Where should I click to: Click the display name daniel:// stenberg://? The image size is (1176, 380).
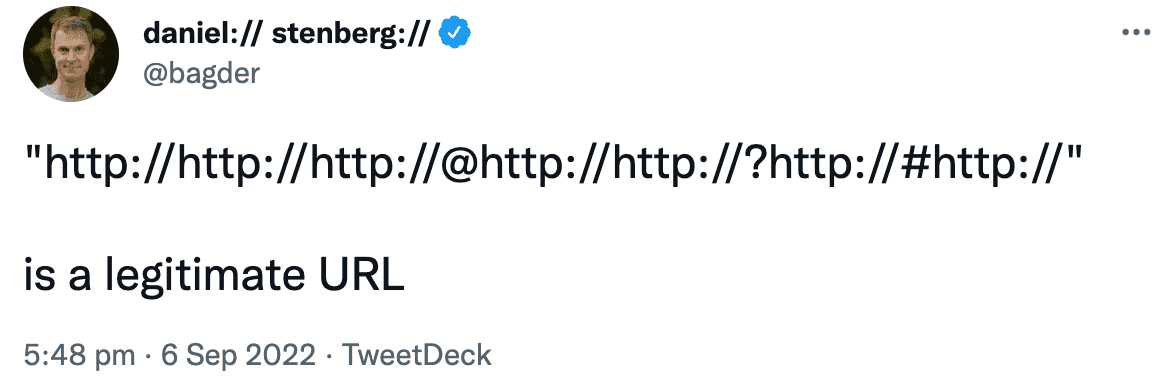coord(285,34)
